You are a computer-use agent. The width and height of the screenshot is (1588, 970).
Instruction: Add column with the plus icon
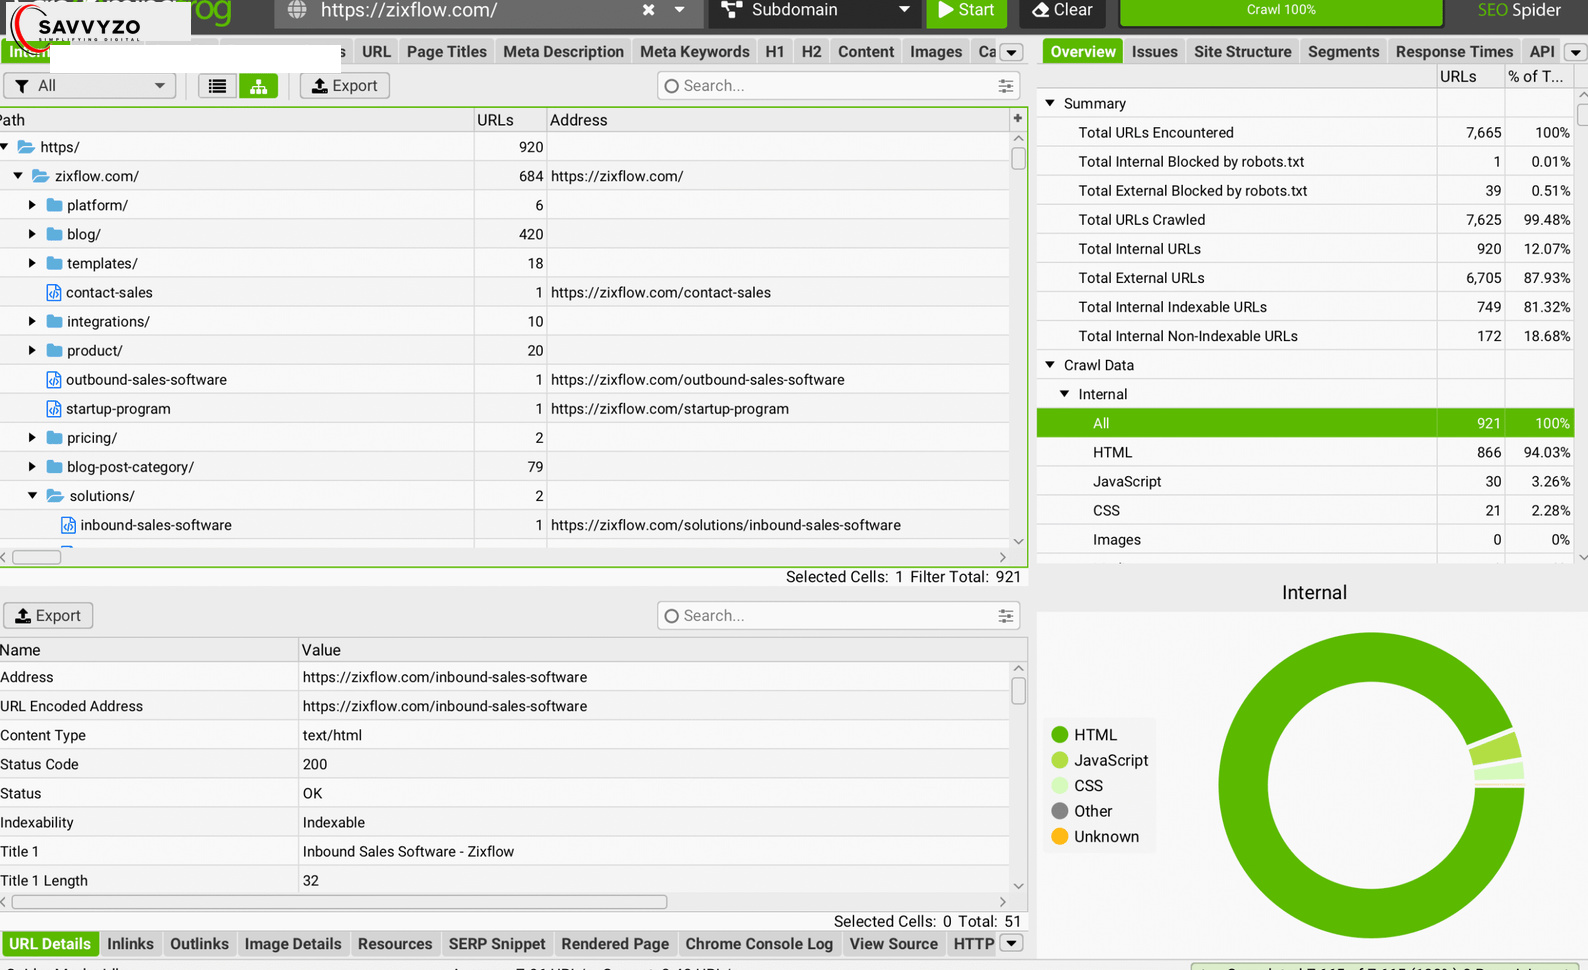tap(1017, 118)
